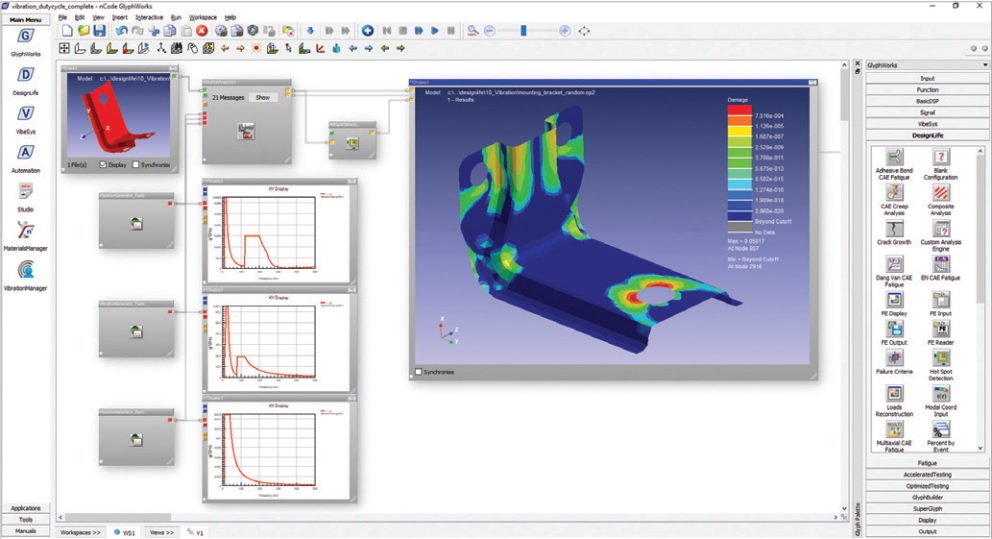Select the FE Reader glyph
The width and height of the screenshot is (992, 539).
tap(941, 333)
